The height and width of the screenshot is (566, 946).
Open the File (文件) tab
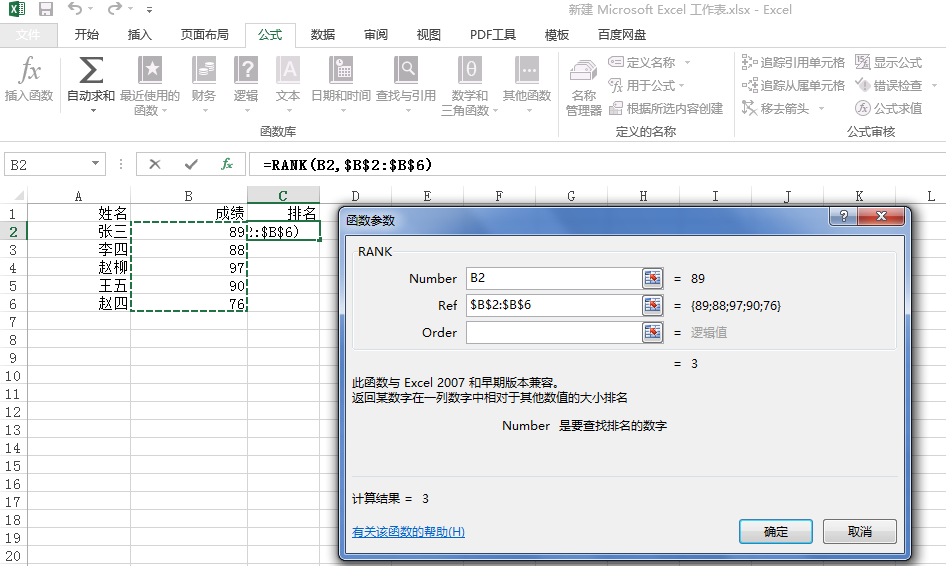28,35
